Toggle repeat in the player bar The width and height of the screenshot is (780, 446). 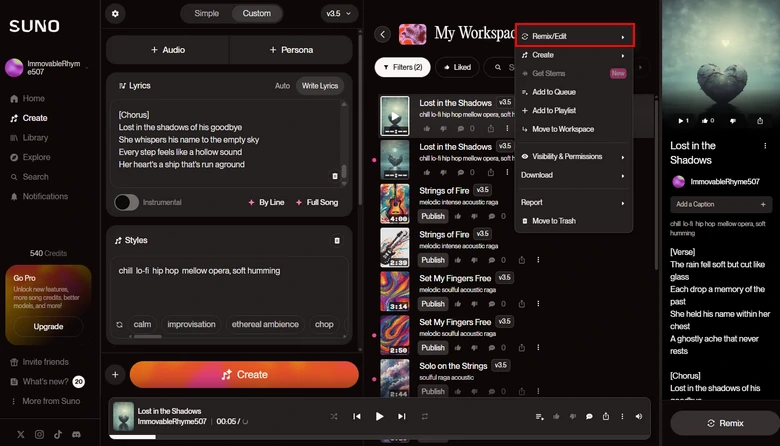click(424, 416)
